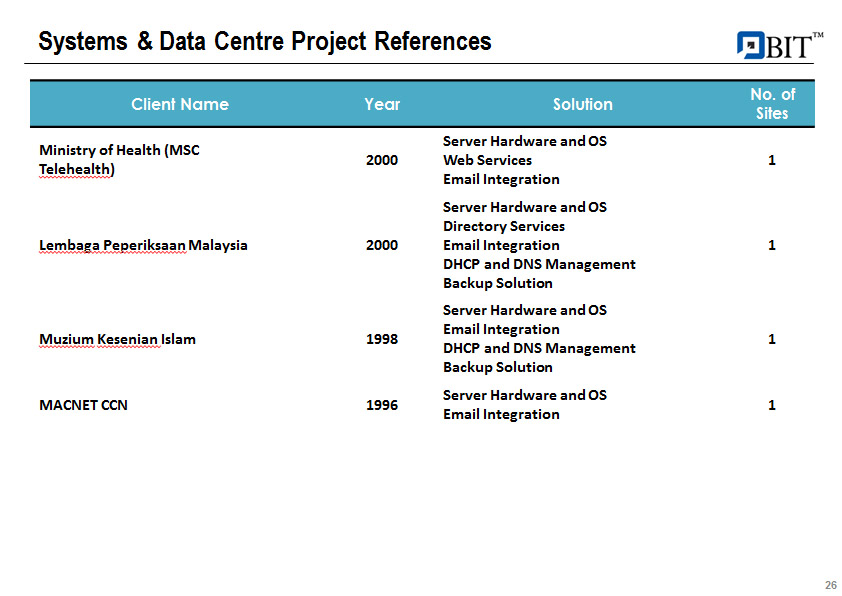The height and width of the screenshot is (596, 842).
Task: Select the Year column header
Action: pyautogui.click(x=382, y=104)
